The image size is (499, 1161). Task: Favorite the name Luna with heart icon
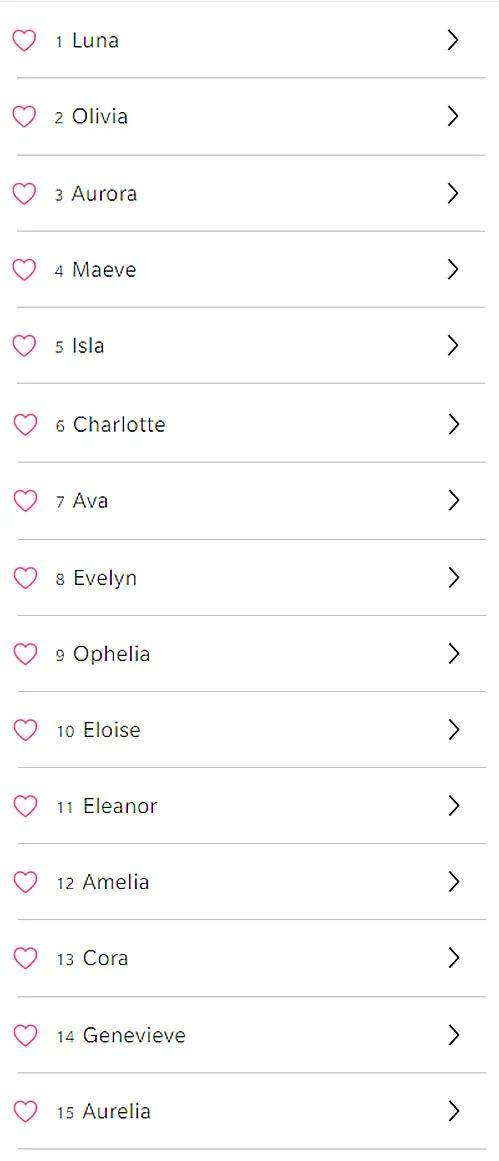click(x=24, y=40)
